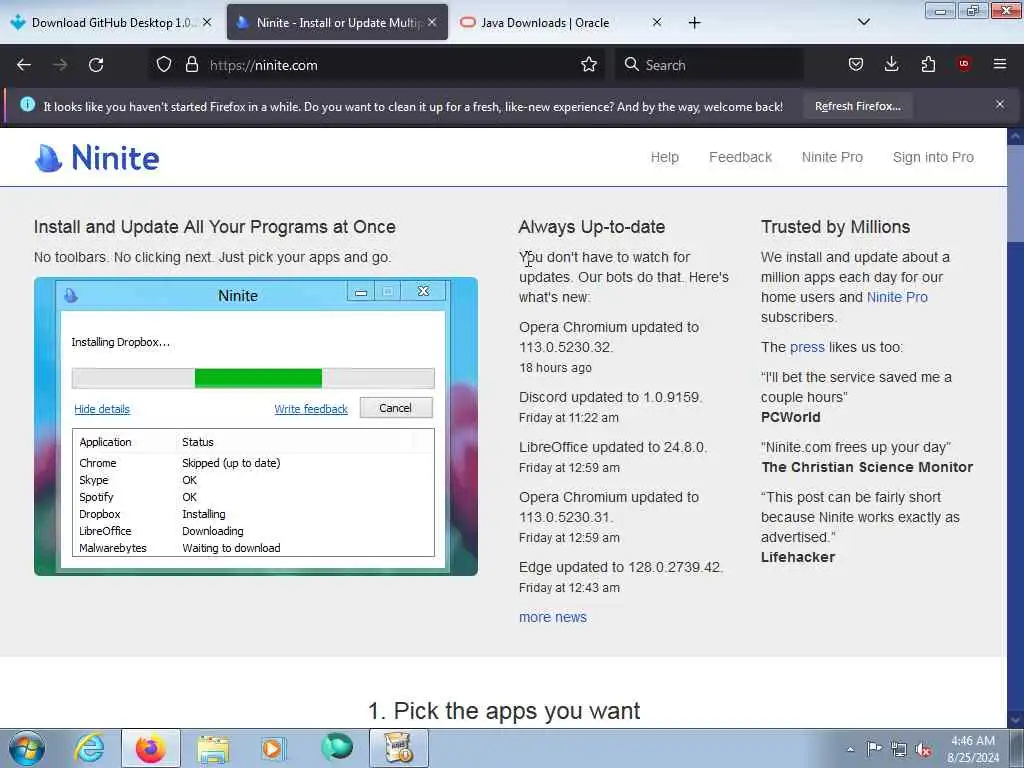Close the Java Downloads Oracle tab
1024x768 pixels.
click(657, 22)
